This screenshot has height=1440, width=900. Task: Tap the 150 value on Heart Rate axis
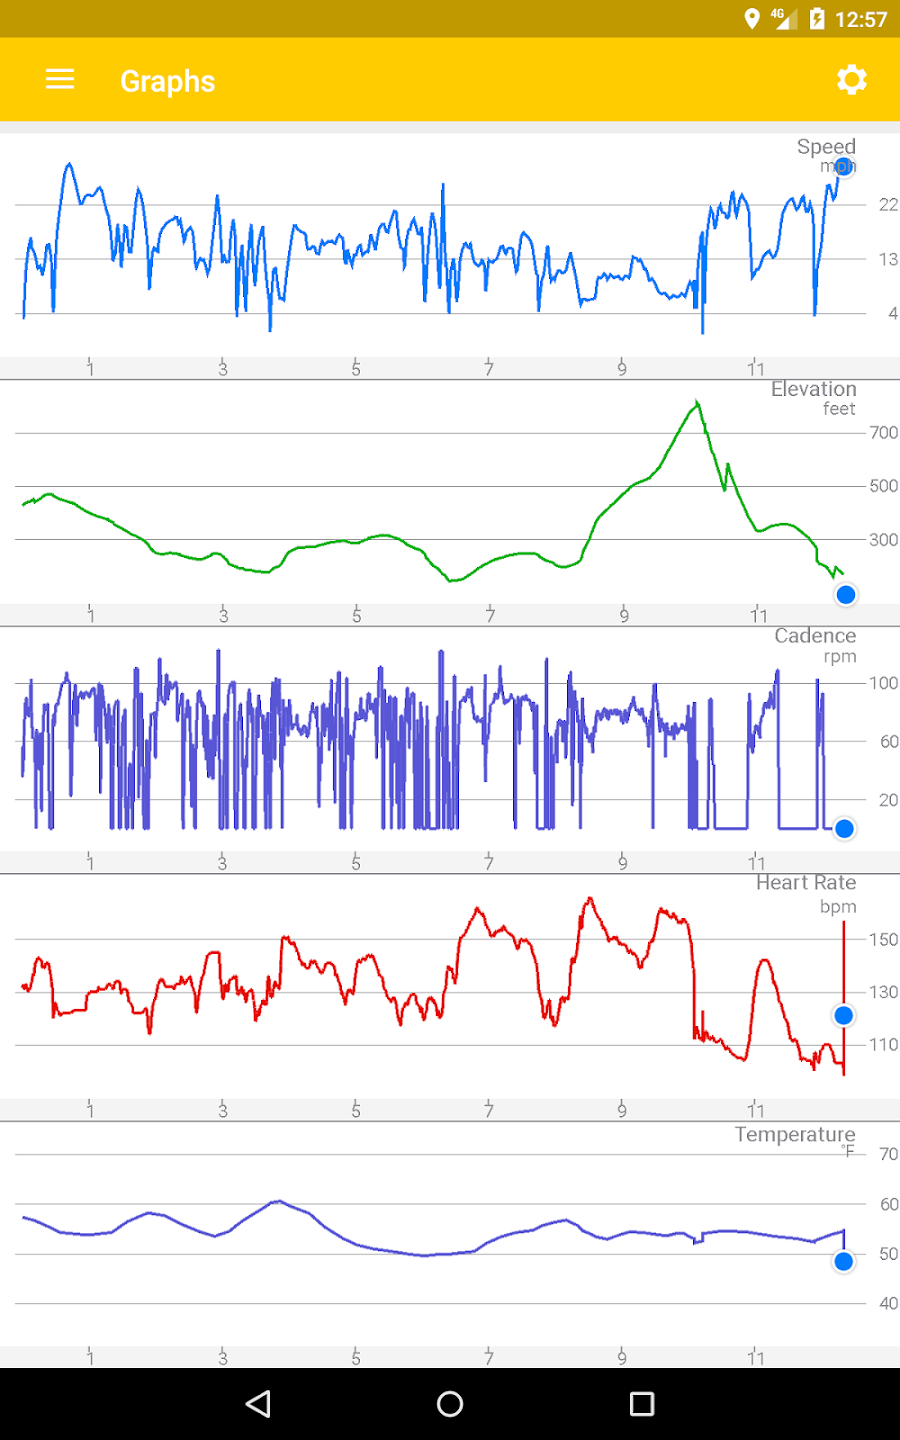click(x=884, y=940)
